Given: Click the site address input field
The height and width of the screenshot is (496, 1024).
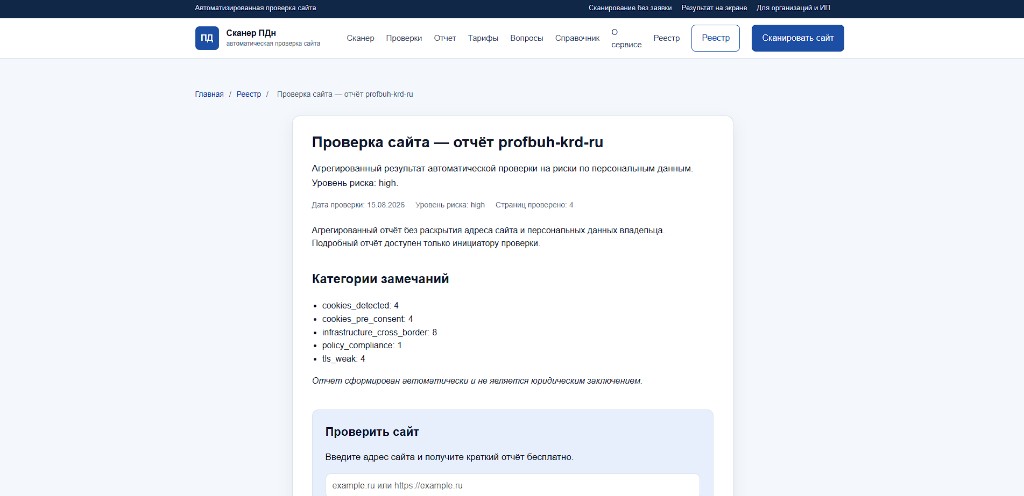Looking at the screenshot, I should coord(512,486).
